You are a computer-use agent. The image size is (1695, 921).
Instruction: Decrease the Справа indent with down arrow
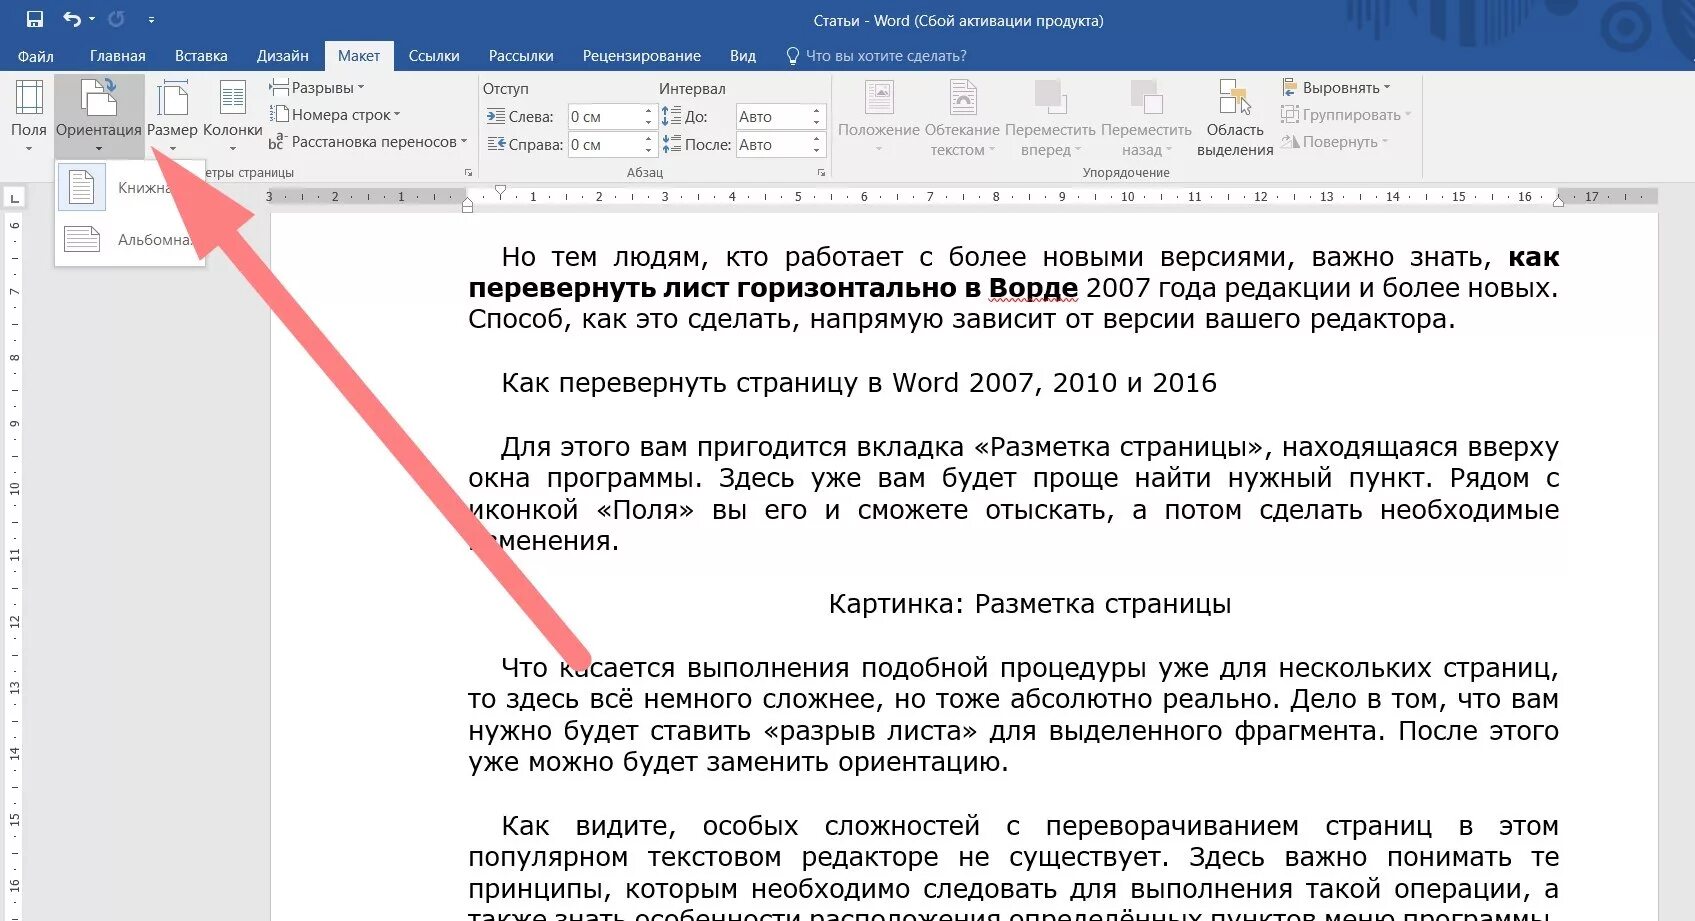(648, 151)
